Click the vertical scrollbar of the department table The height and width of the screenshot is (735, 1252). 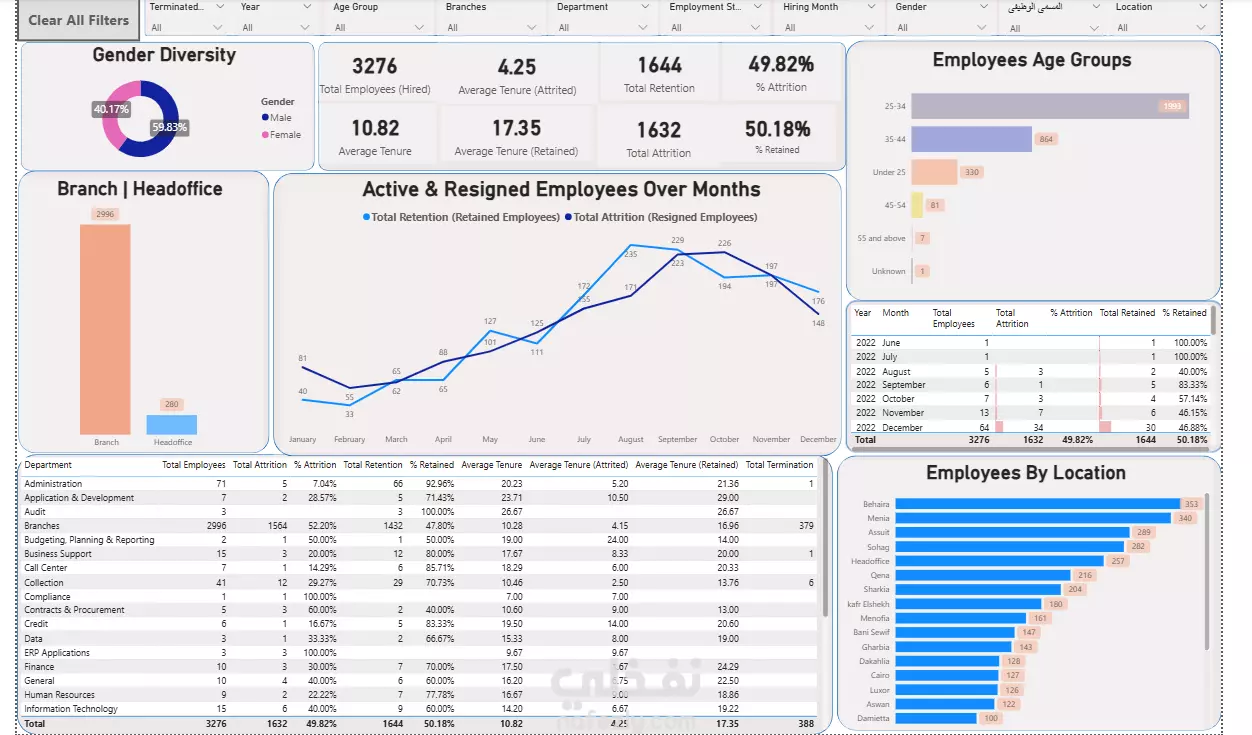824,538
